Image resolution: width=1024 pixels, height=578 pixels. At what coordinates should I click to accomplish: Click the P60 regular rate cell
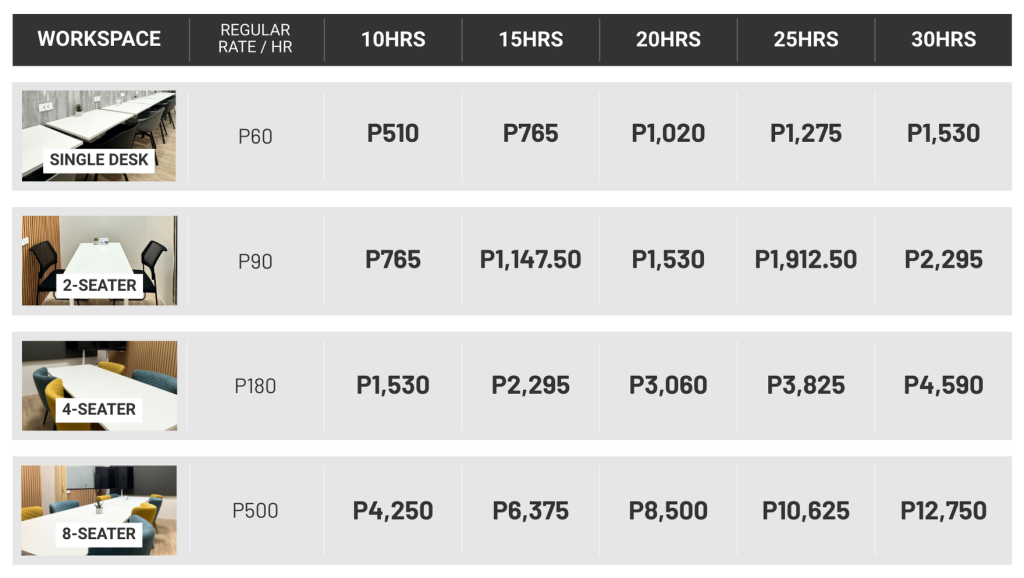pos(255,136)
